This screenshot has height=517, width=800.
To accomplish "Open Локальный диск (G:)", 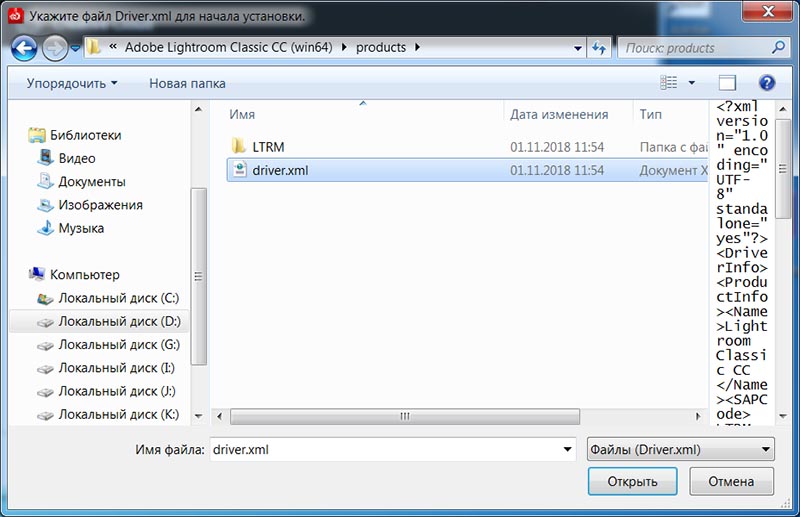I will coord(119,344).
